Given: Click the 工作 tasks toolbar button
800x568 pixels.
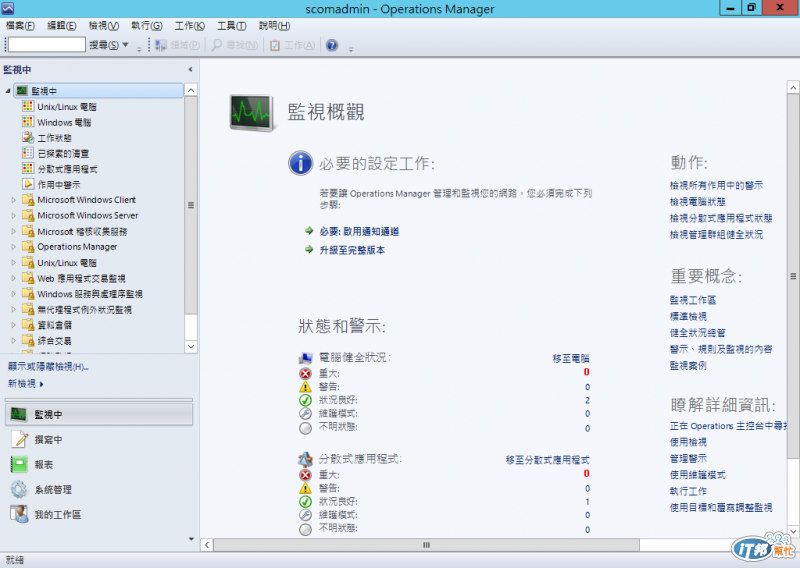Looking at the screenshot, I should click(x=292, y=45).
